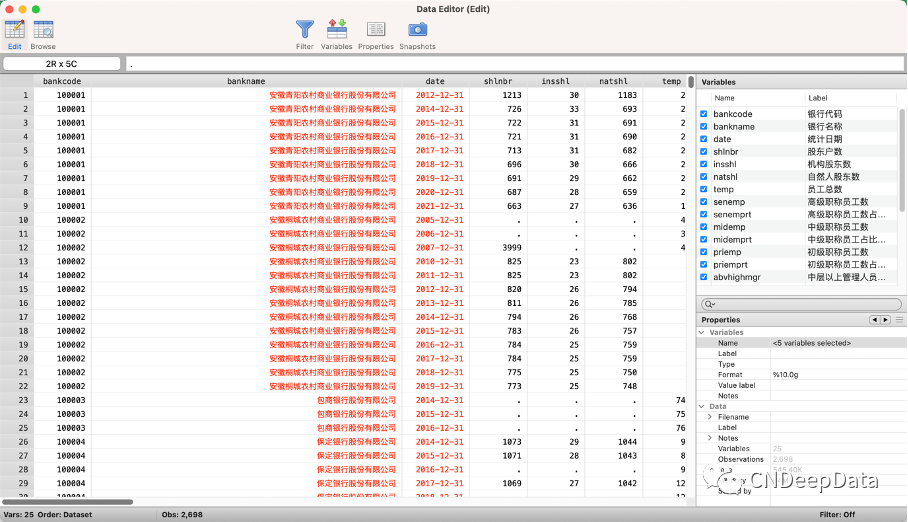Focus the variables search field
This screenshot has width=908, height=522.
[801, 304]
